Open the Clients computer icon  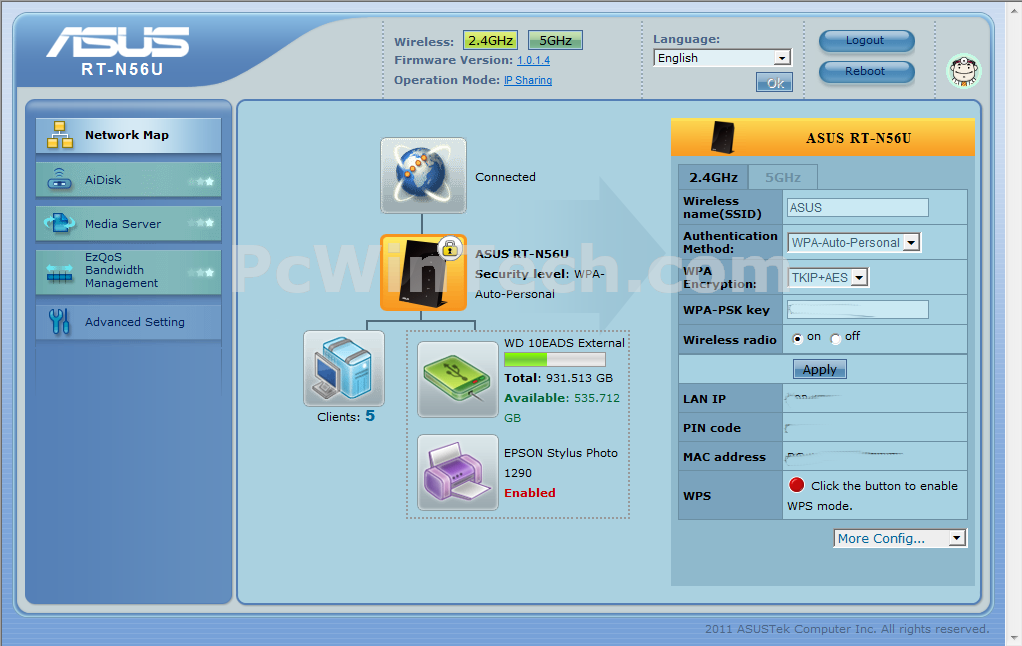click(x=343, y=368)
